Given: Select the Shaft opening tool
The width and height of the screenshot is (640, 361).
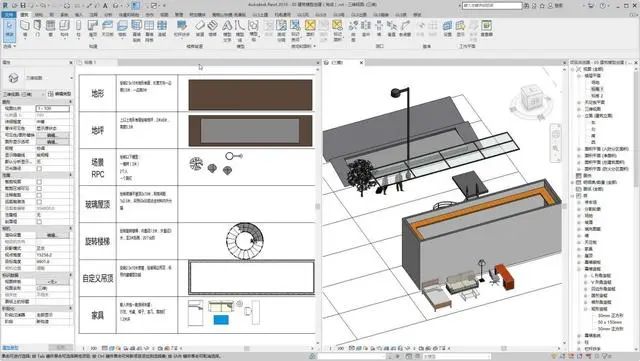Looking at the screenshot, I should pos(366,29).
